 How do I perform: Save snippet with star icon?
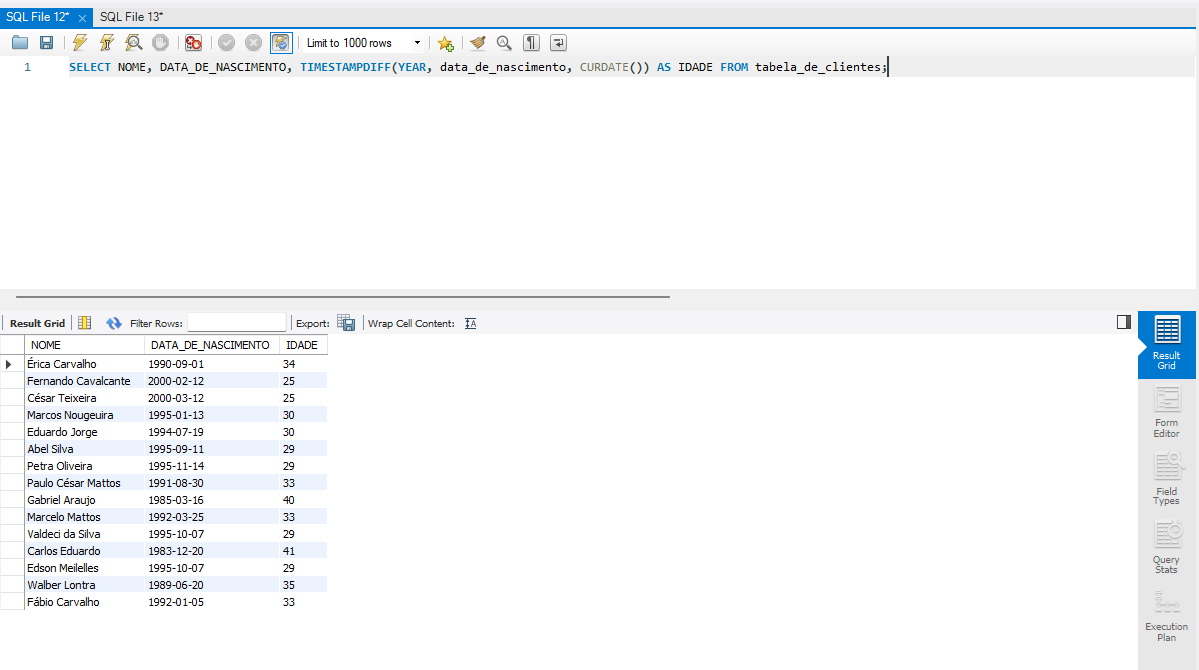pyautogui.click(x=446, y=43)
